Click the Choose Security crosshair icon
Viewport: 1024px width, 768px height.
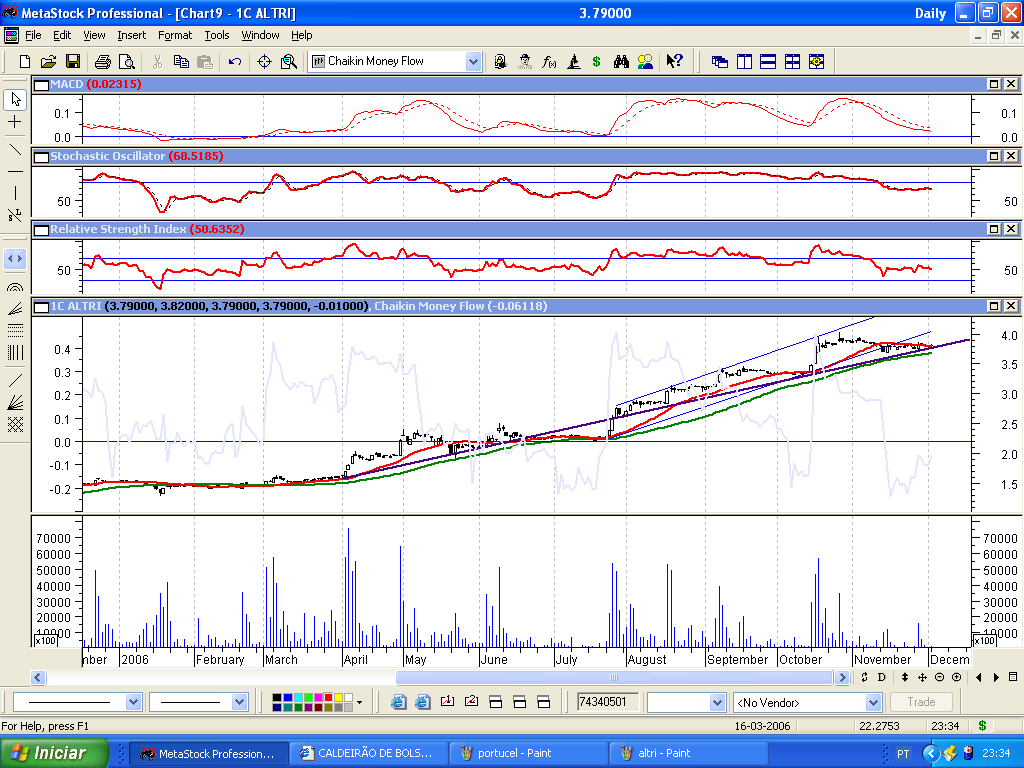[264, 61]
